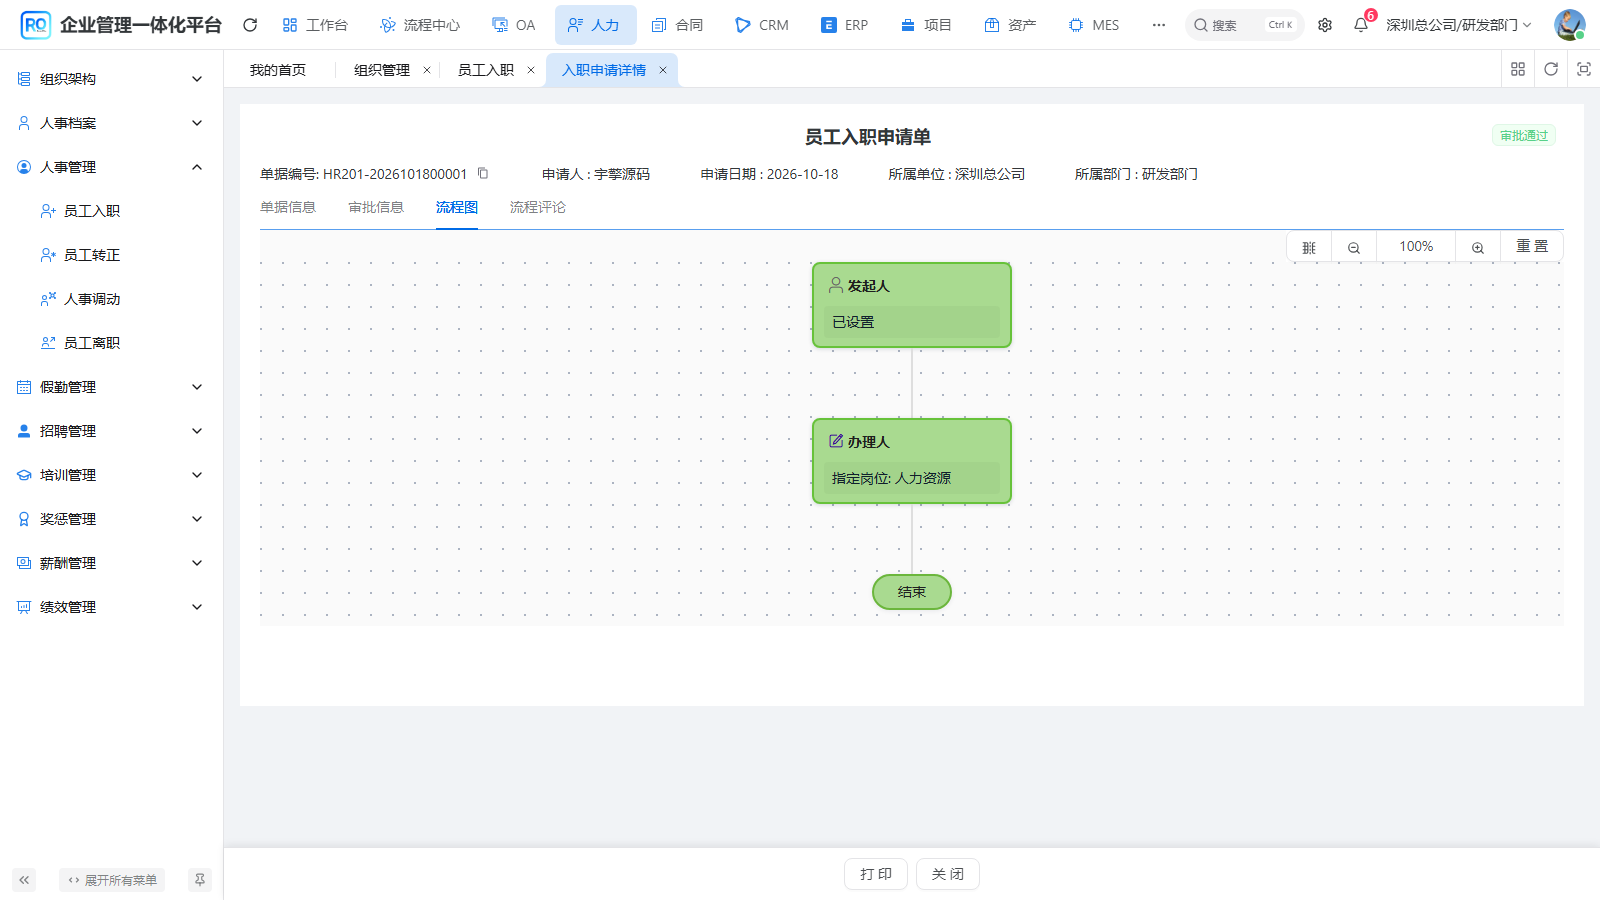Click the 结束 end node
The image size is (1600, 900).
pyautogui.click(x=912, y=592)
